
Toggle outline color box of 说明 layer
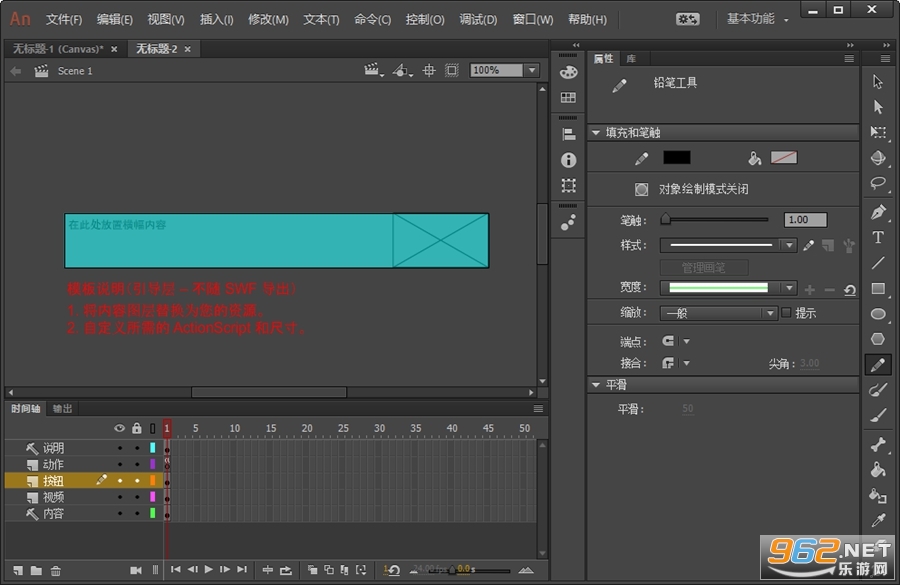[153, 448]
